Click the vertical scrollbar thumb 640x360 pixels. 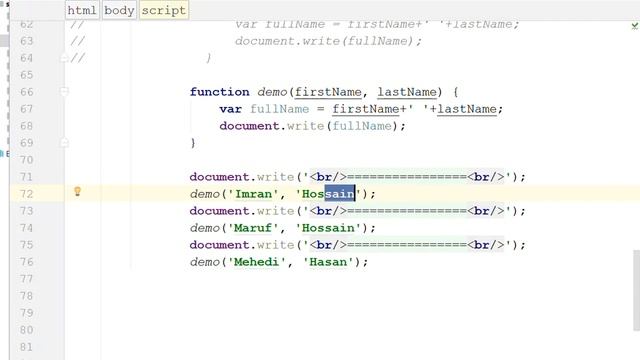(x=636, y=290)
